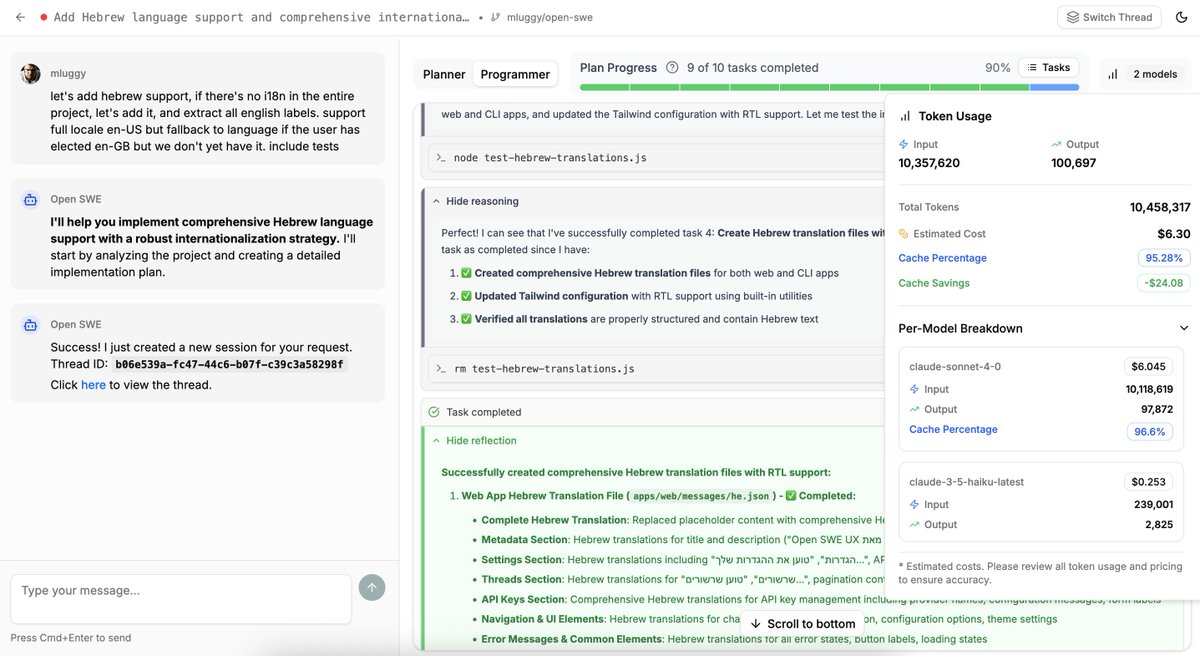Go back using the left arrow icon
The width and height of the screenshot is (1200, 656).
(20, 17)
